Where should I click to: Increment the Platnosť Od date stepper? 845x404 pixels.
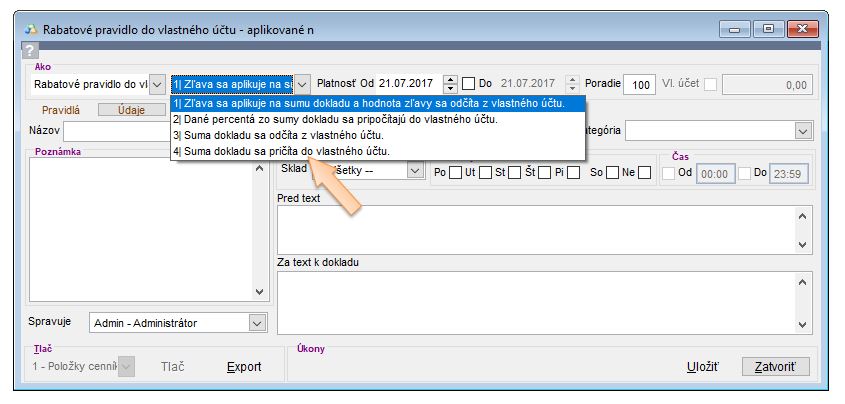point(450,80)
